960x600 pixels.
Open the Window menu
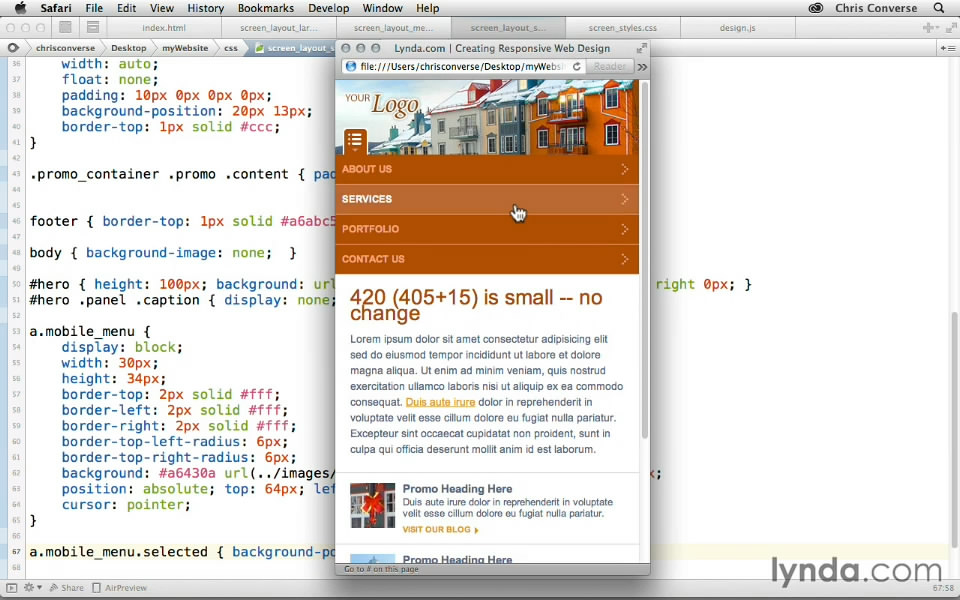click(x=382, y=8)
